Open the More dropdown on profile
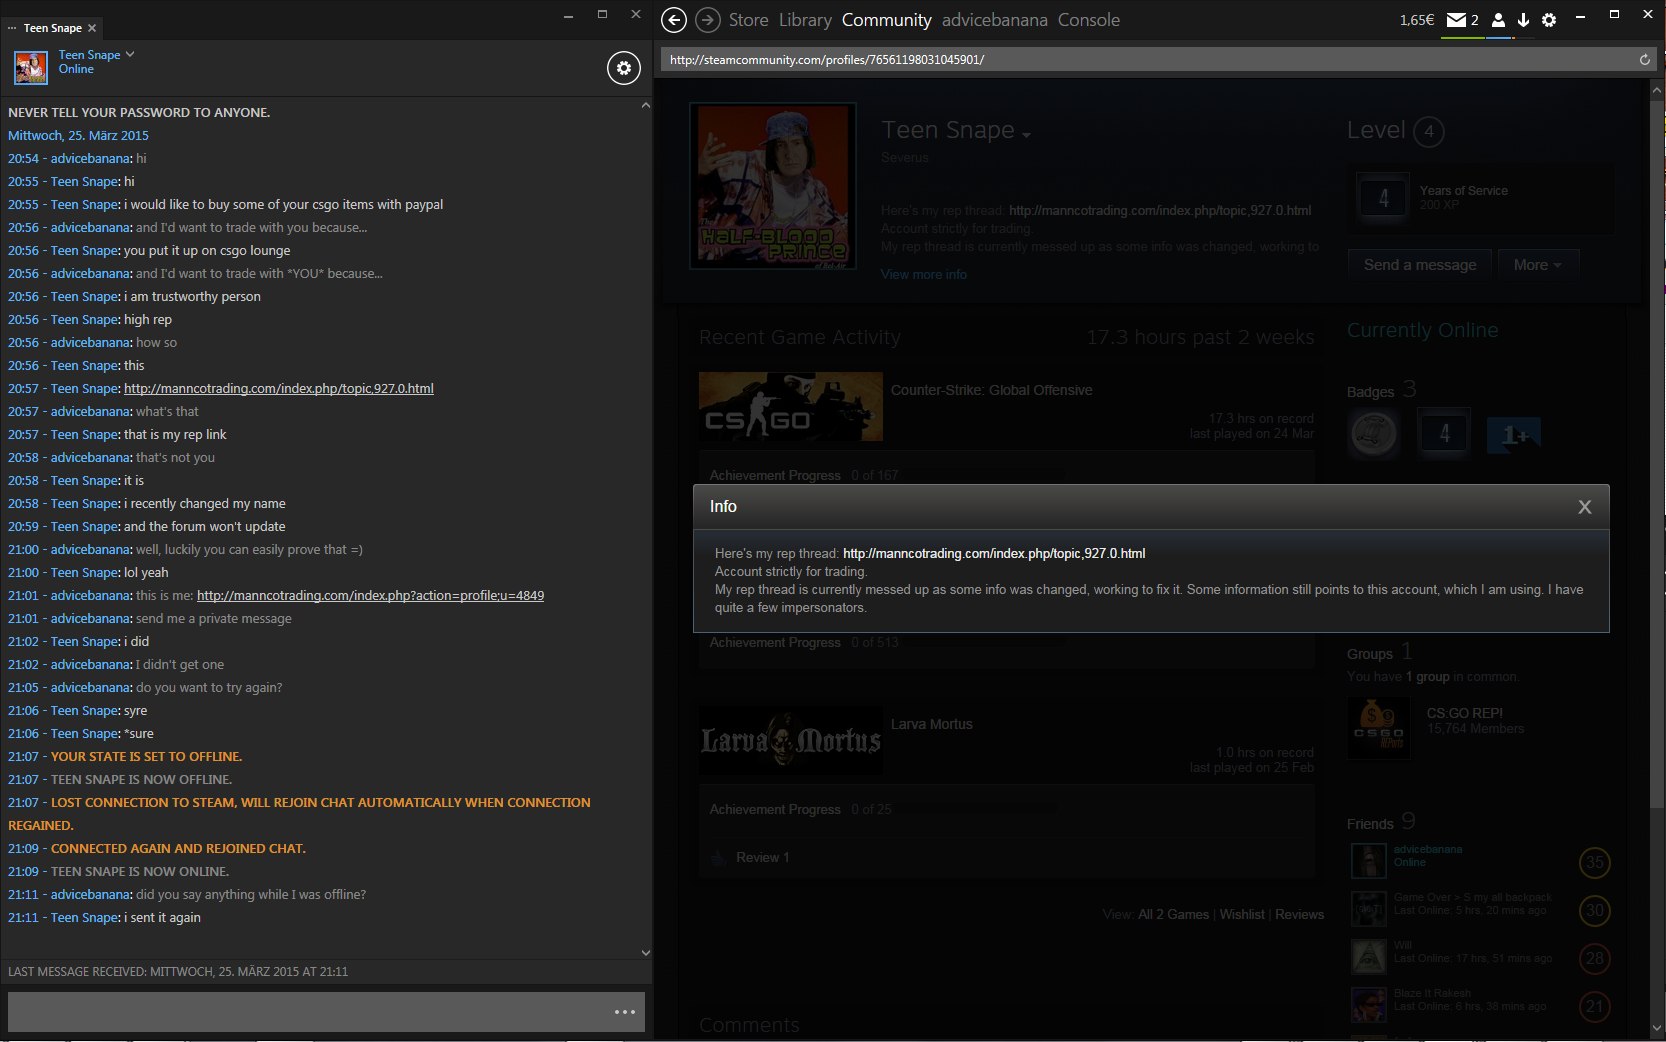 pos(1536,265)
